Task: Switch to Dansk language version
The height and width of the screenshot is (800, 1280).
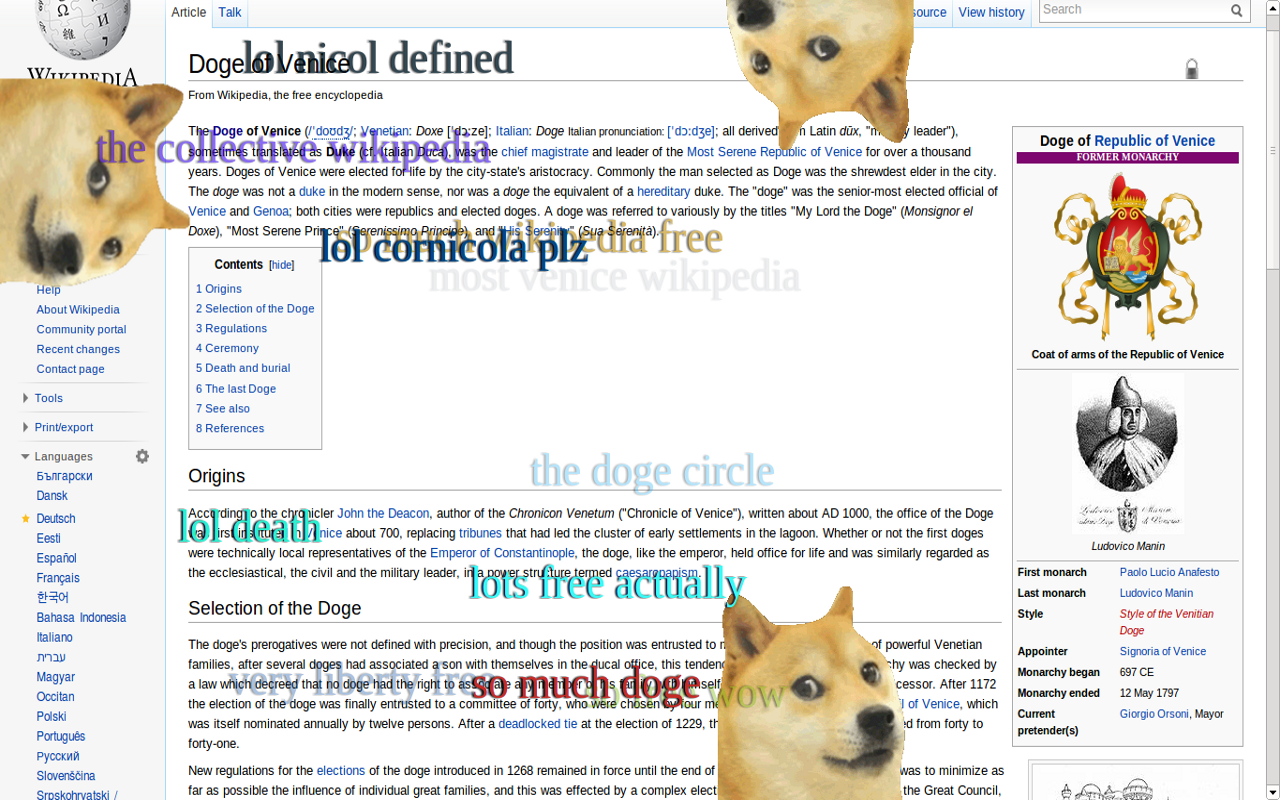Action: (x=52, y=495)
